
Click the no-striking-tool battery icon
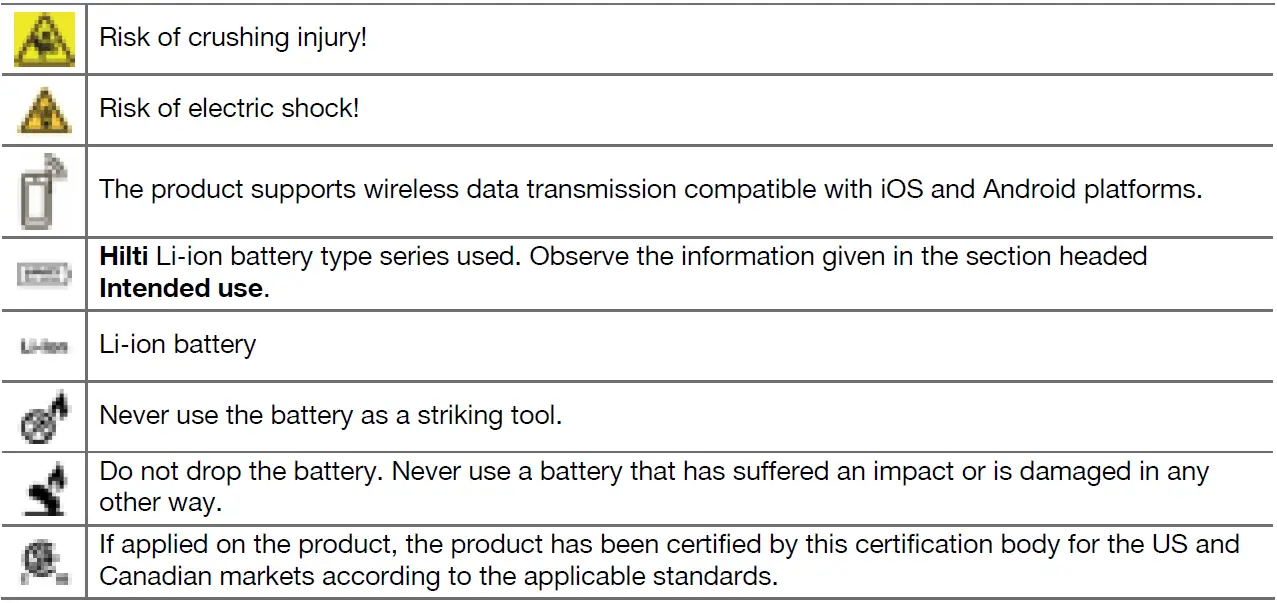click(44, 414)
